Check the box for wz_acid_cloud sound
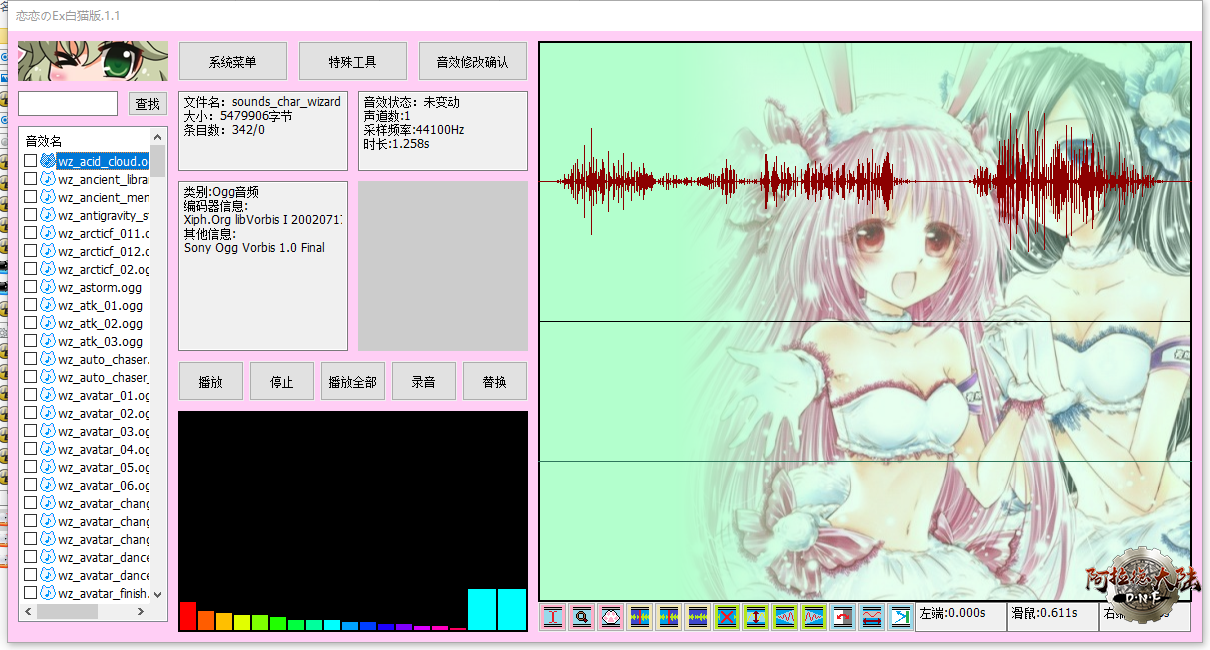 pos(30,161)
